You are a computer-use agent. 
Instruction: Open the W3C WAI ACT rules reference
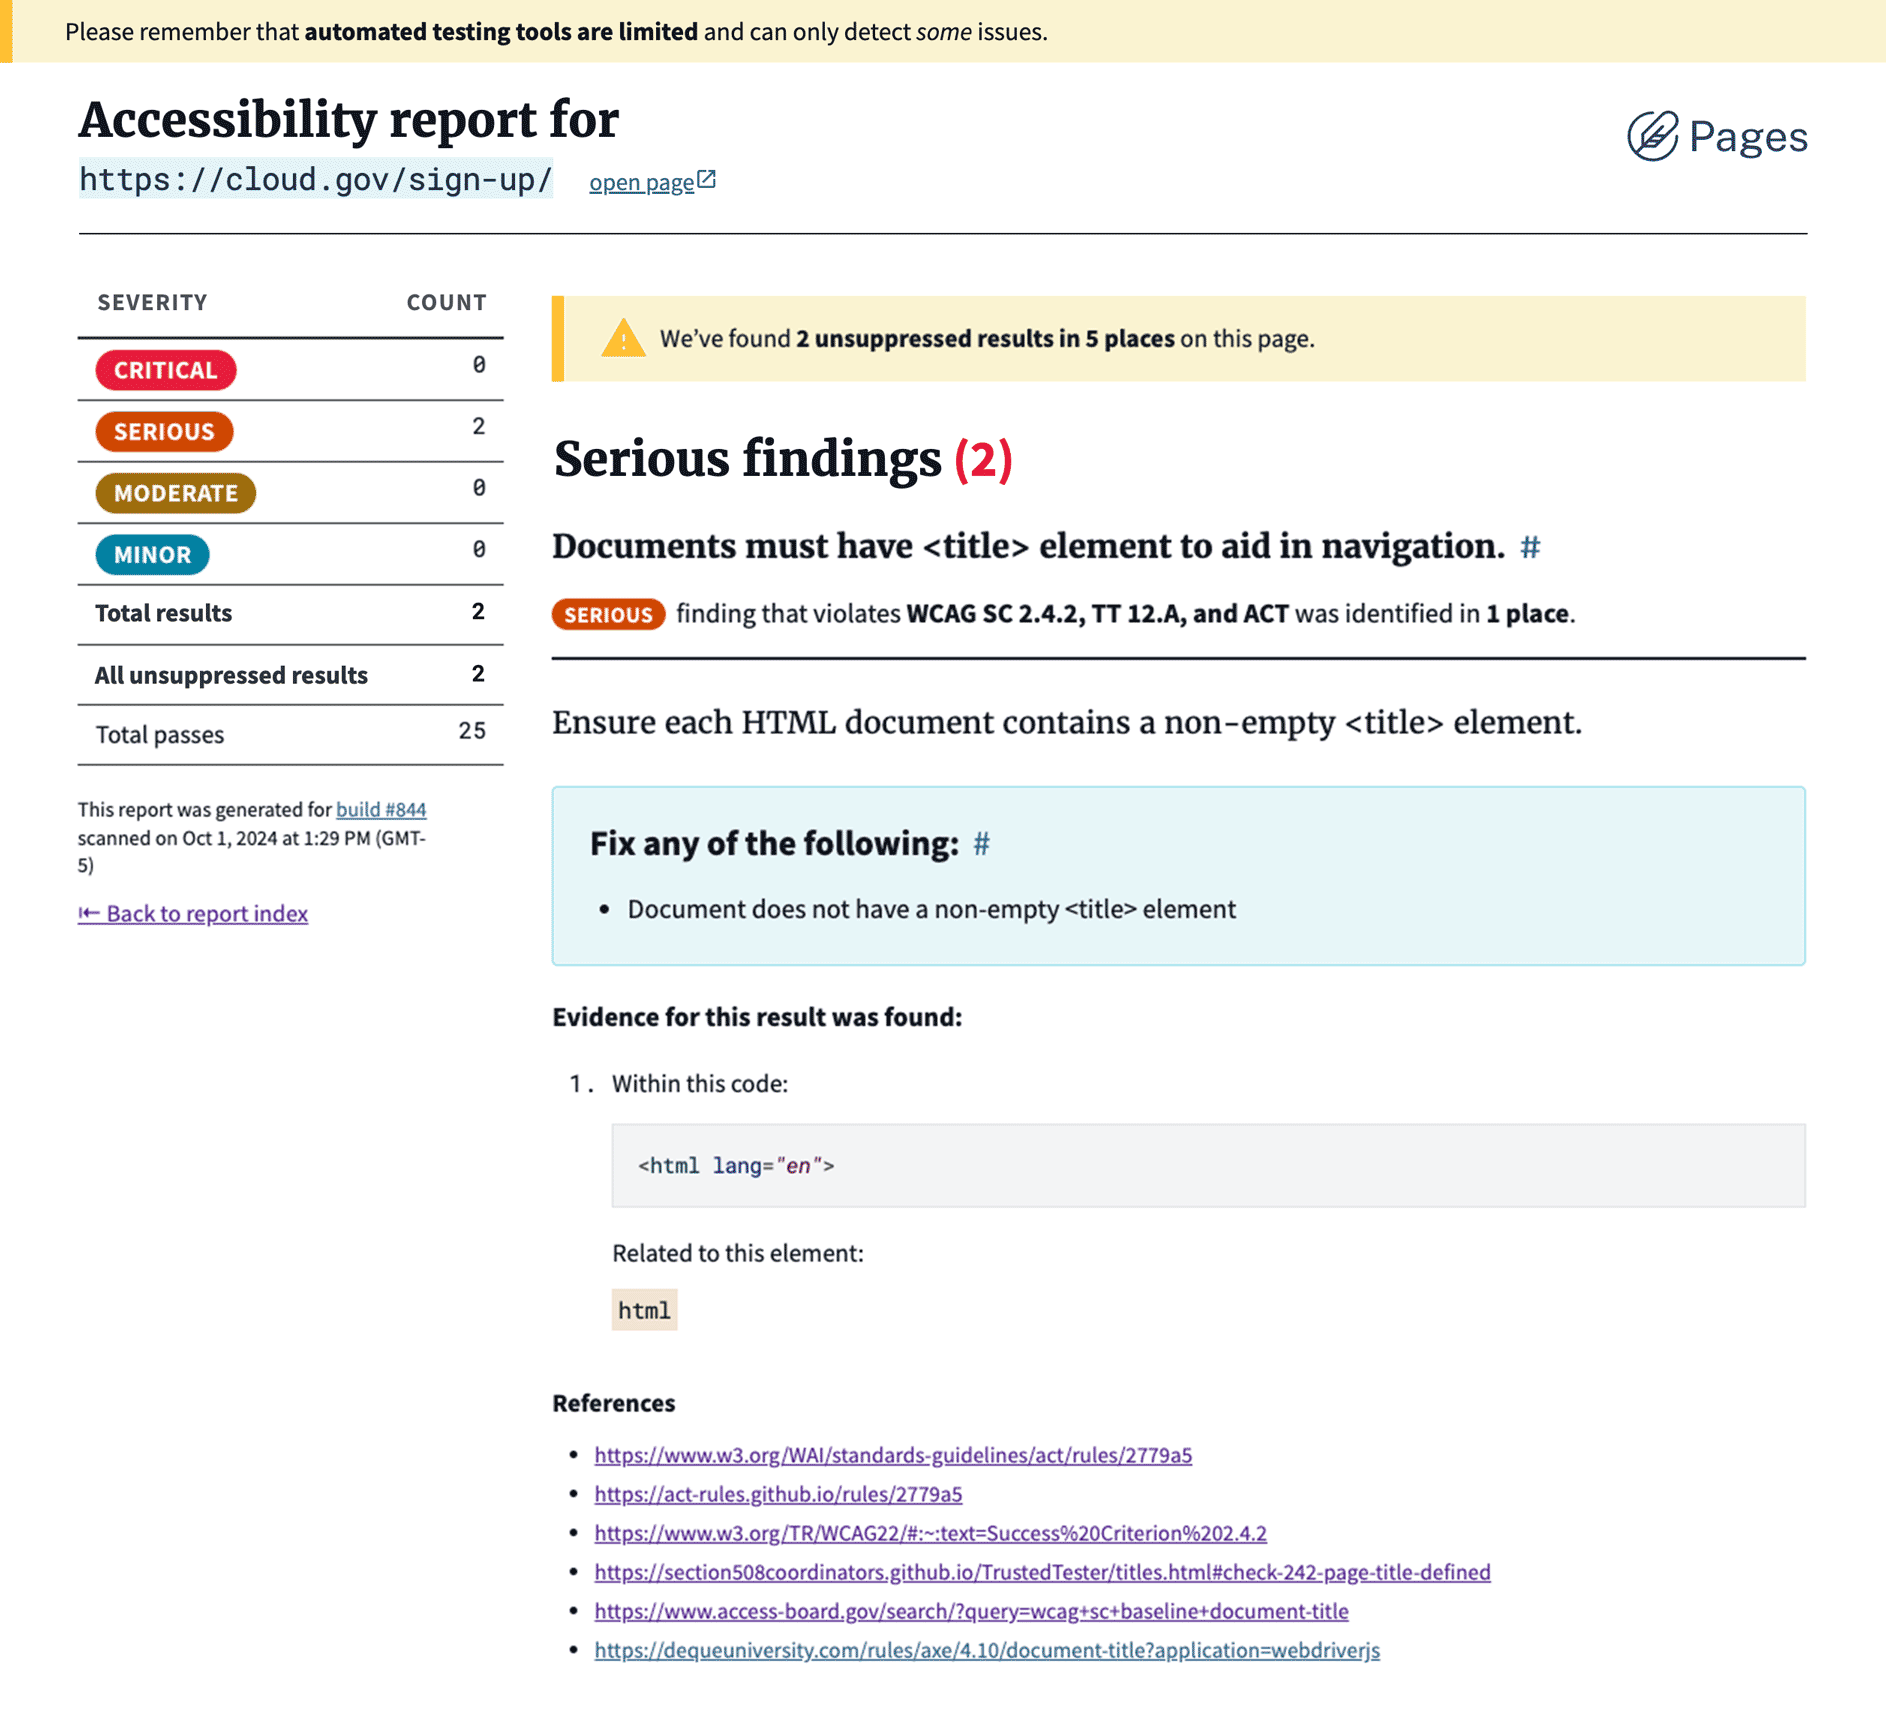click(x=892, y=1455)
